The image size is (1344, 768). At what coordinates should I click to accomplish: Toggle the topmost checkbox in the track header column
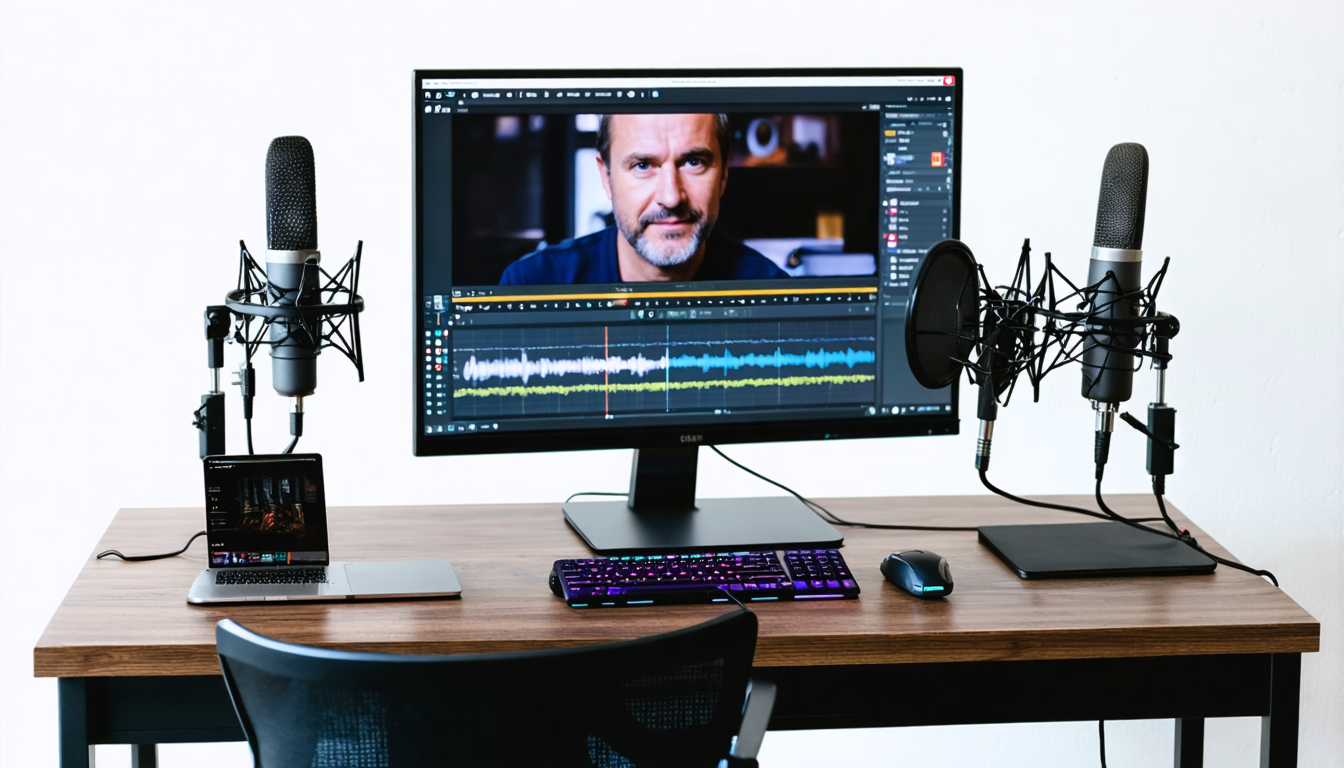[428, 334]
